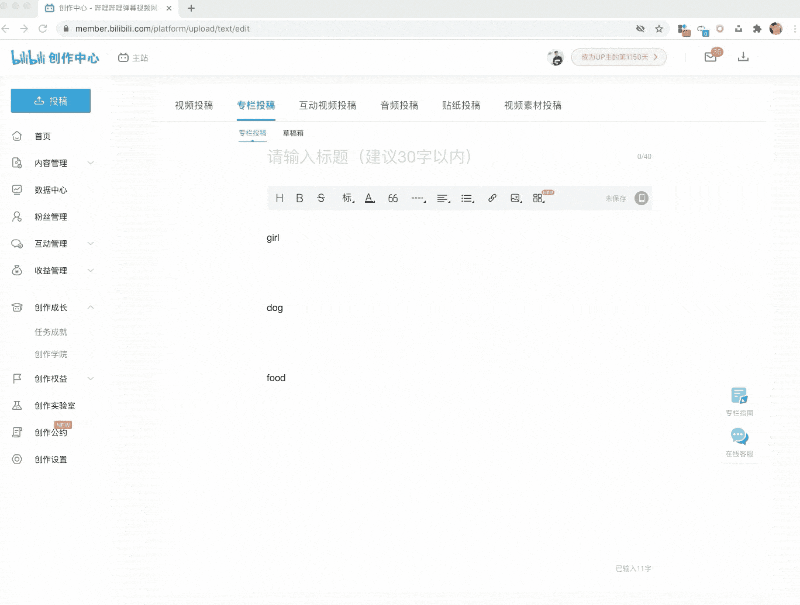800x605 pixels.
Task: Open a new browser tab
Action: (x=191, y=8)
